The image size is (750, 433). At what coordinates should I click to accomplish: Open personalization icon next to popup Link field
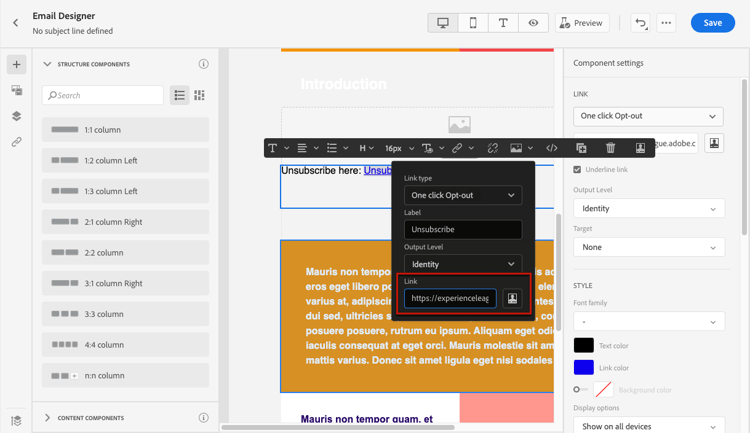[513, 298]
